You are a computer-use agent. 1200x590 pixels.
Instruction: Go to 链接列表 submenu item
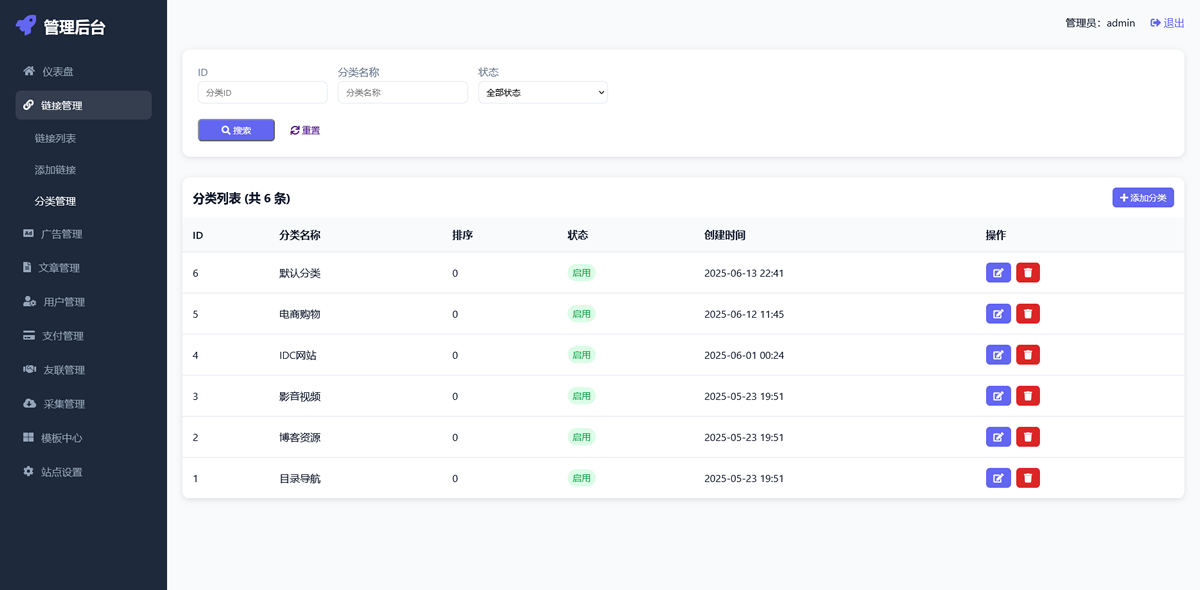tap(55, 138)
